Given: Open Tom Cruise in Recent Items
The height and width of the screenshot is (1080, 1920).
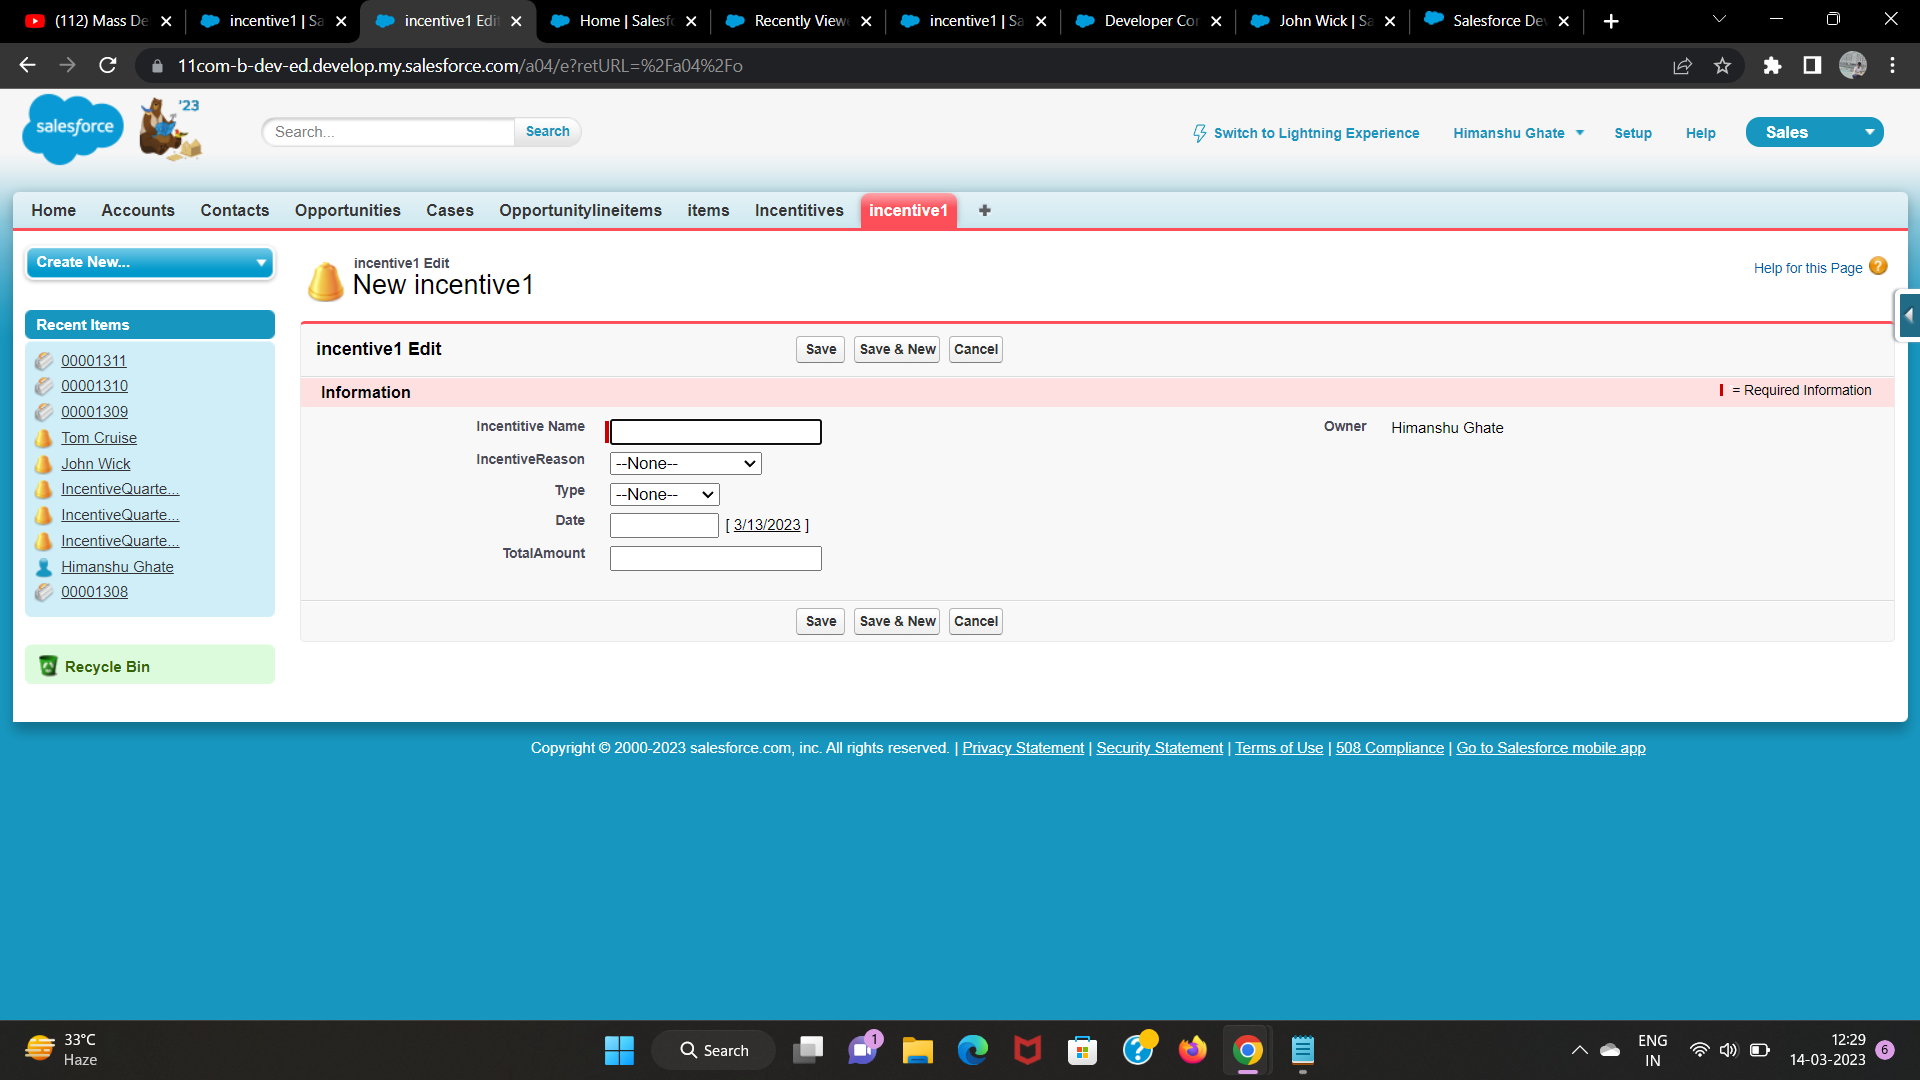Looking at the screenshot, I should pyautogui.click(x=98, y=438).
